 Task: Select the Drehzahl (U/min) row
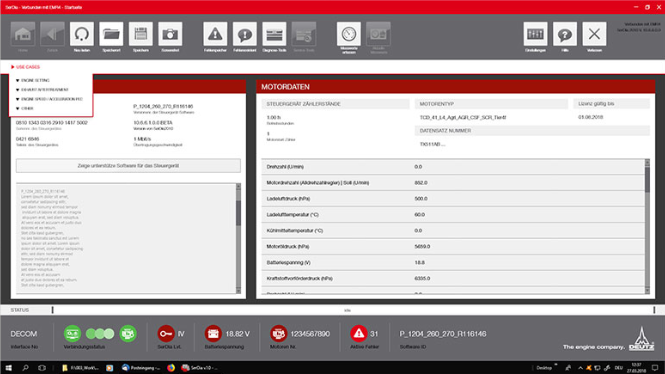pos(453,167)
